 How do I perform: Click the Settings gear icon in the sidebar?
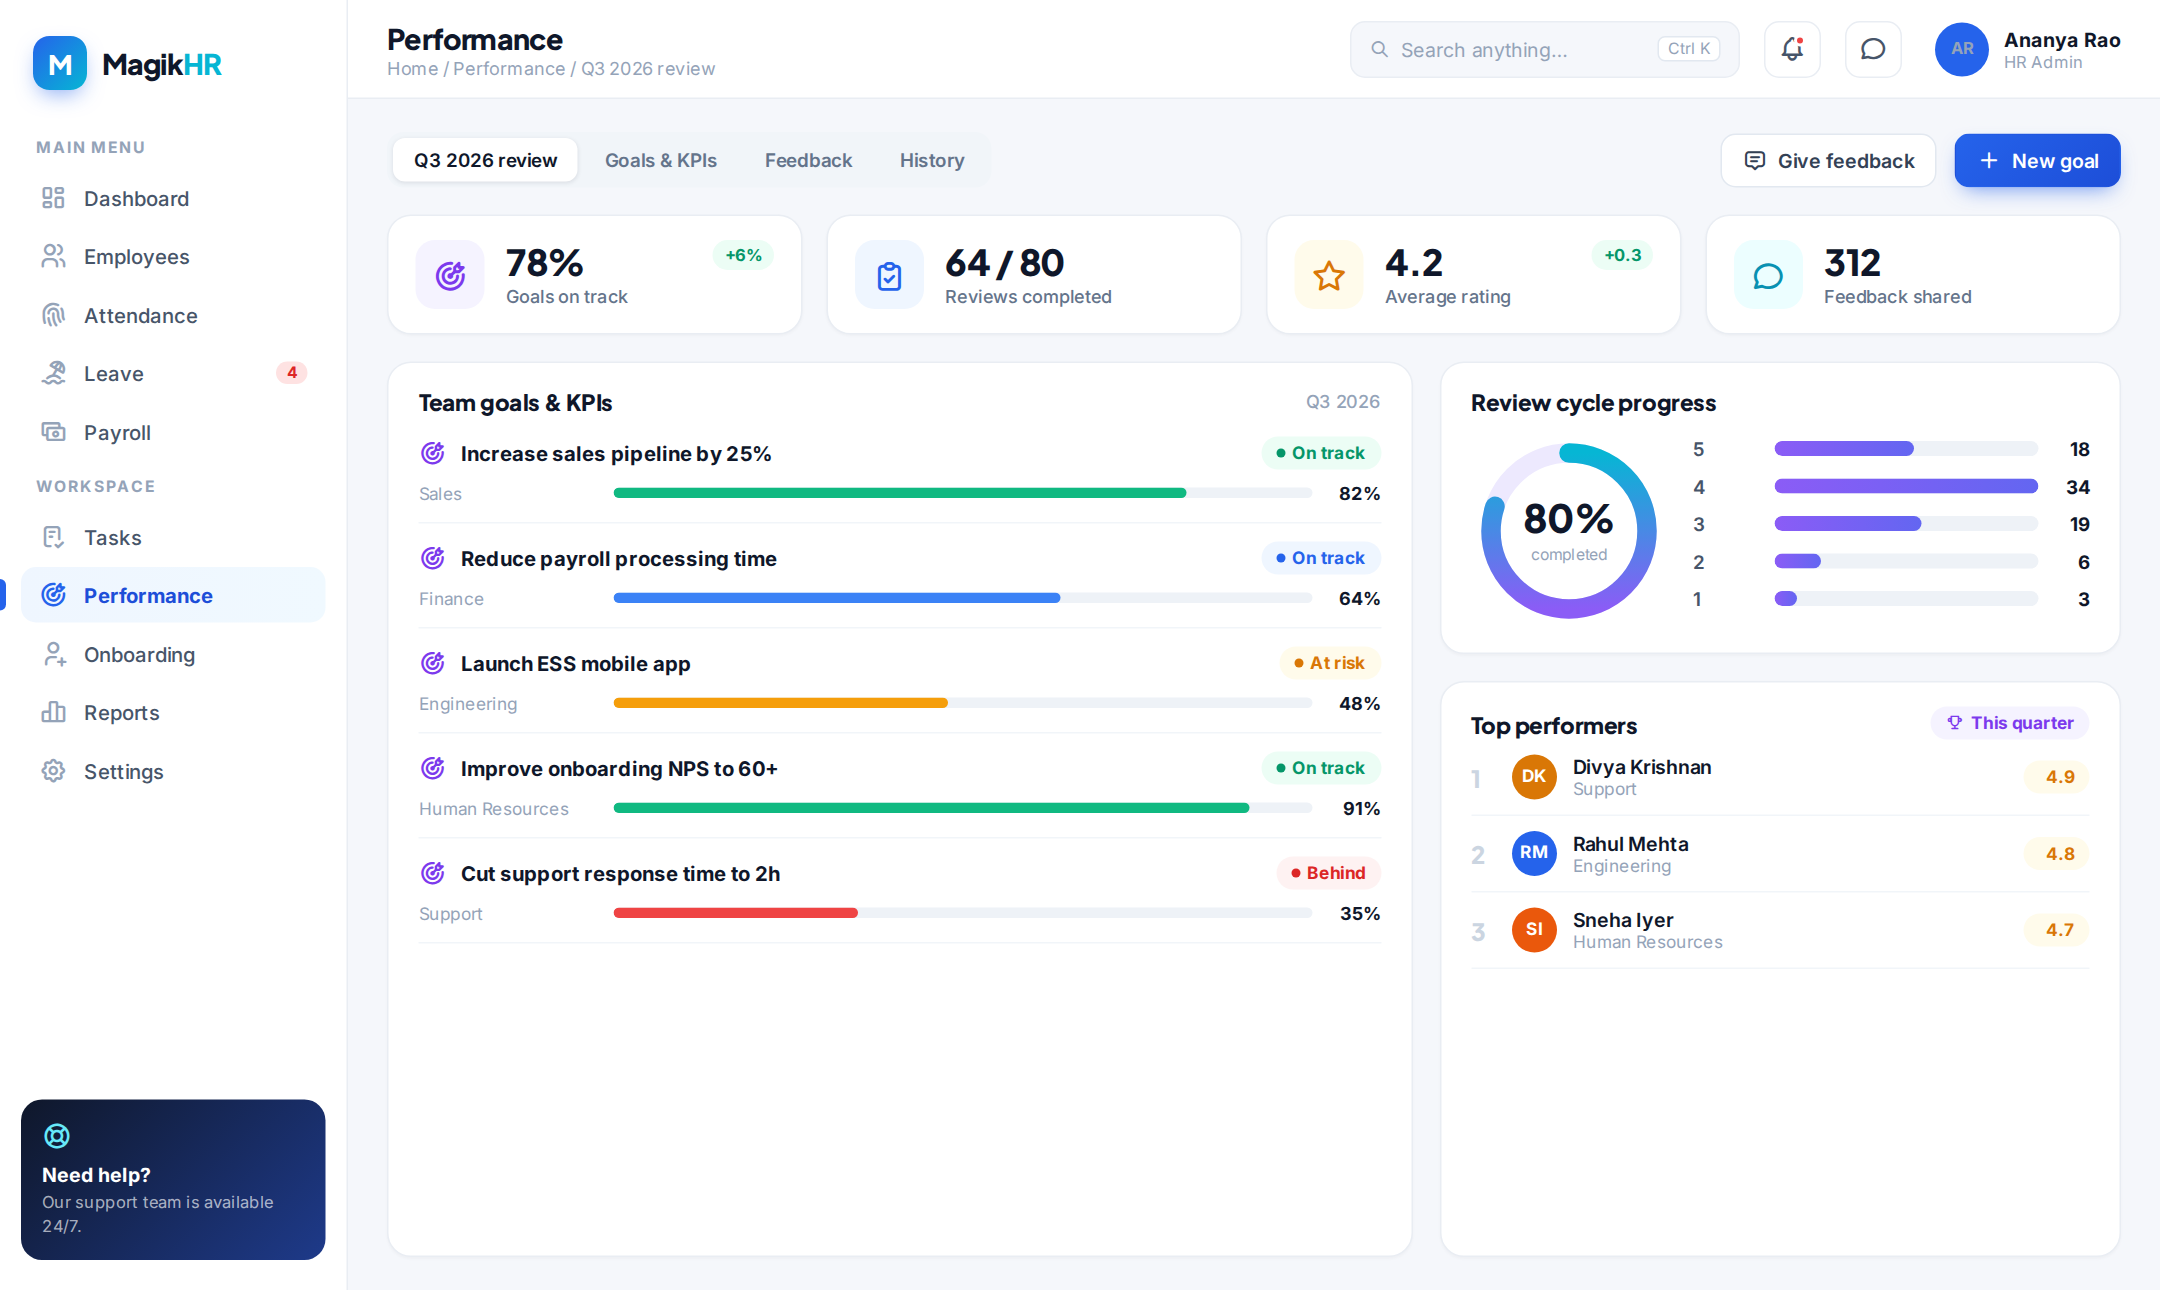tap(53, 771)
